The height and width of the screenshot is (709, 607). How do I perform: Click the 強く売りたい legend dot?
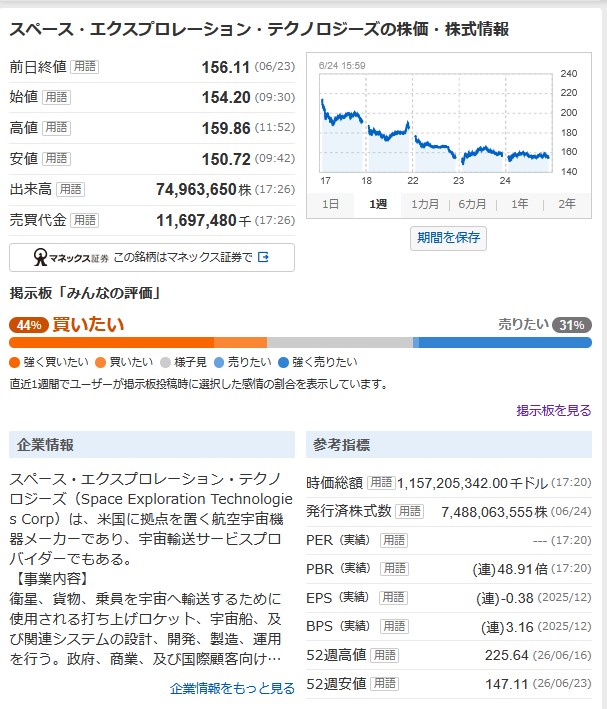pos(284,363)
